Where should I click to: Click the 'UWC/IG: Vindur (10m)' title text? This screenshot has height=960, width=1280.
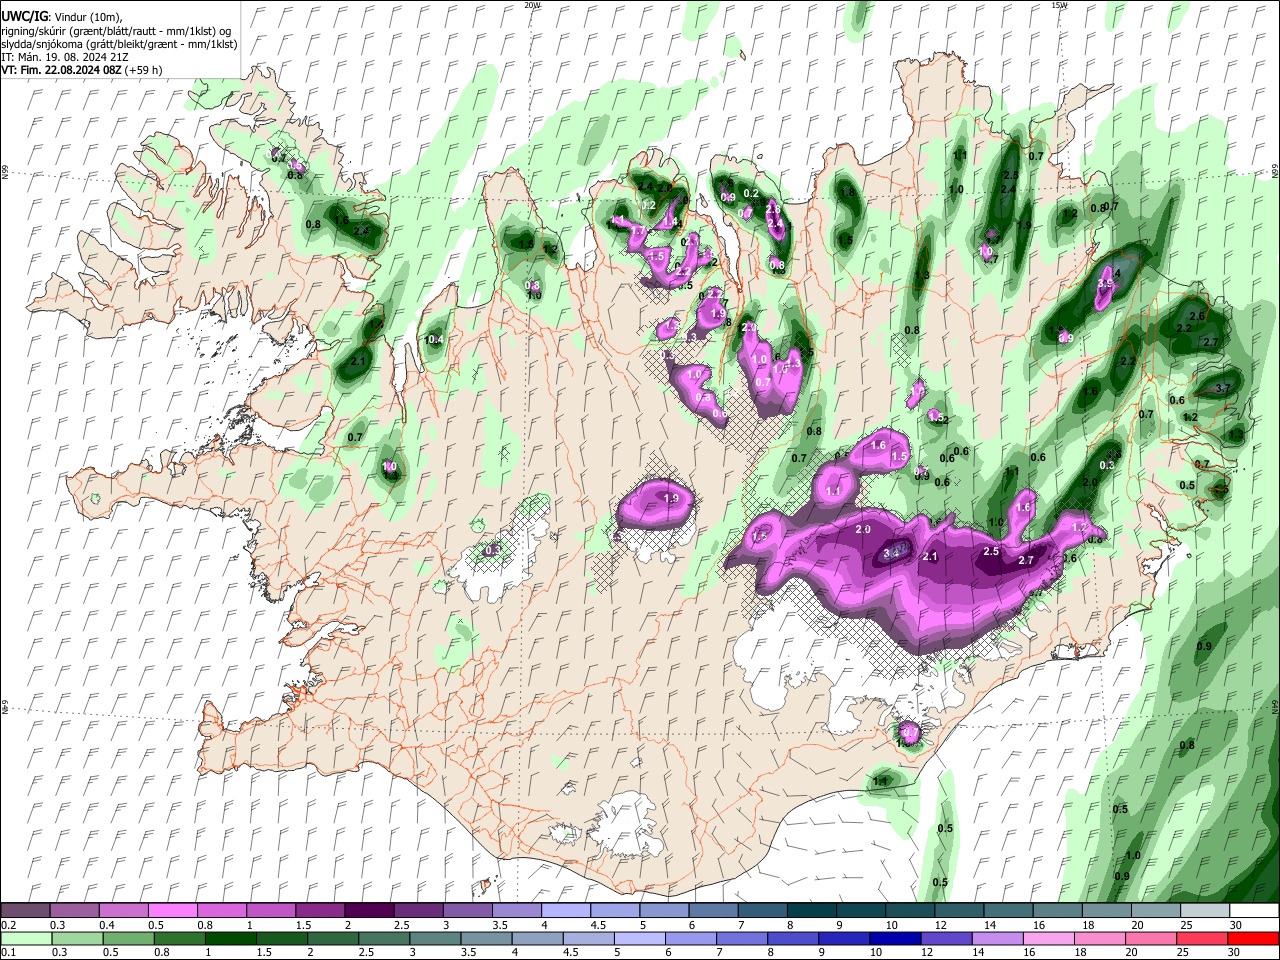click(62, 17)
